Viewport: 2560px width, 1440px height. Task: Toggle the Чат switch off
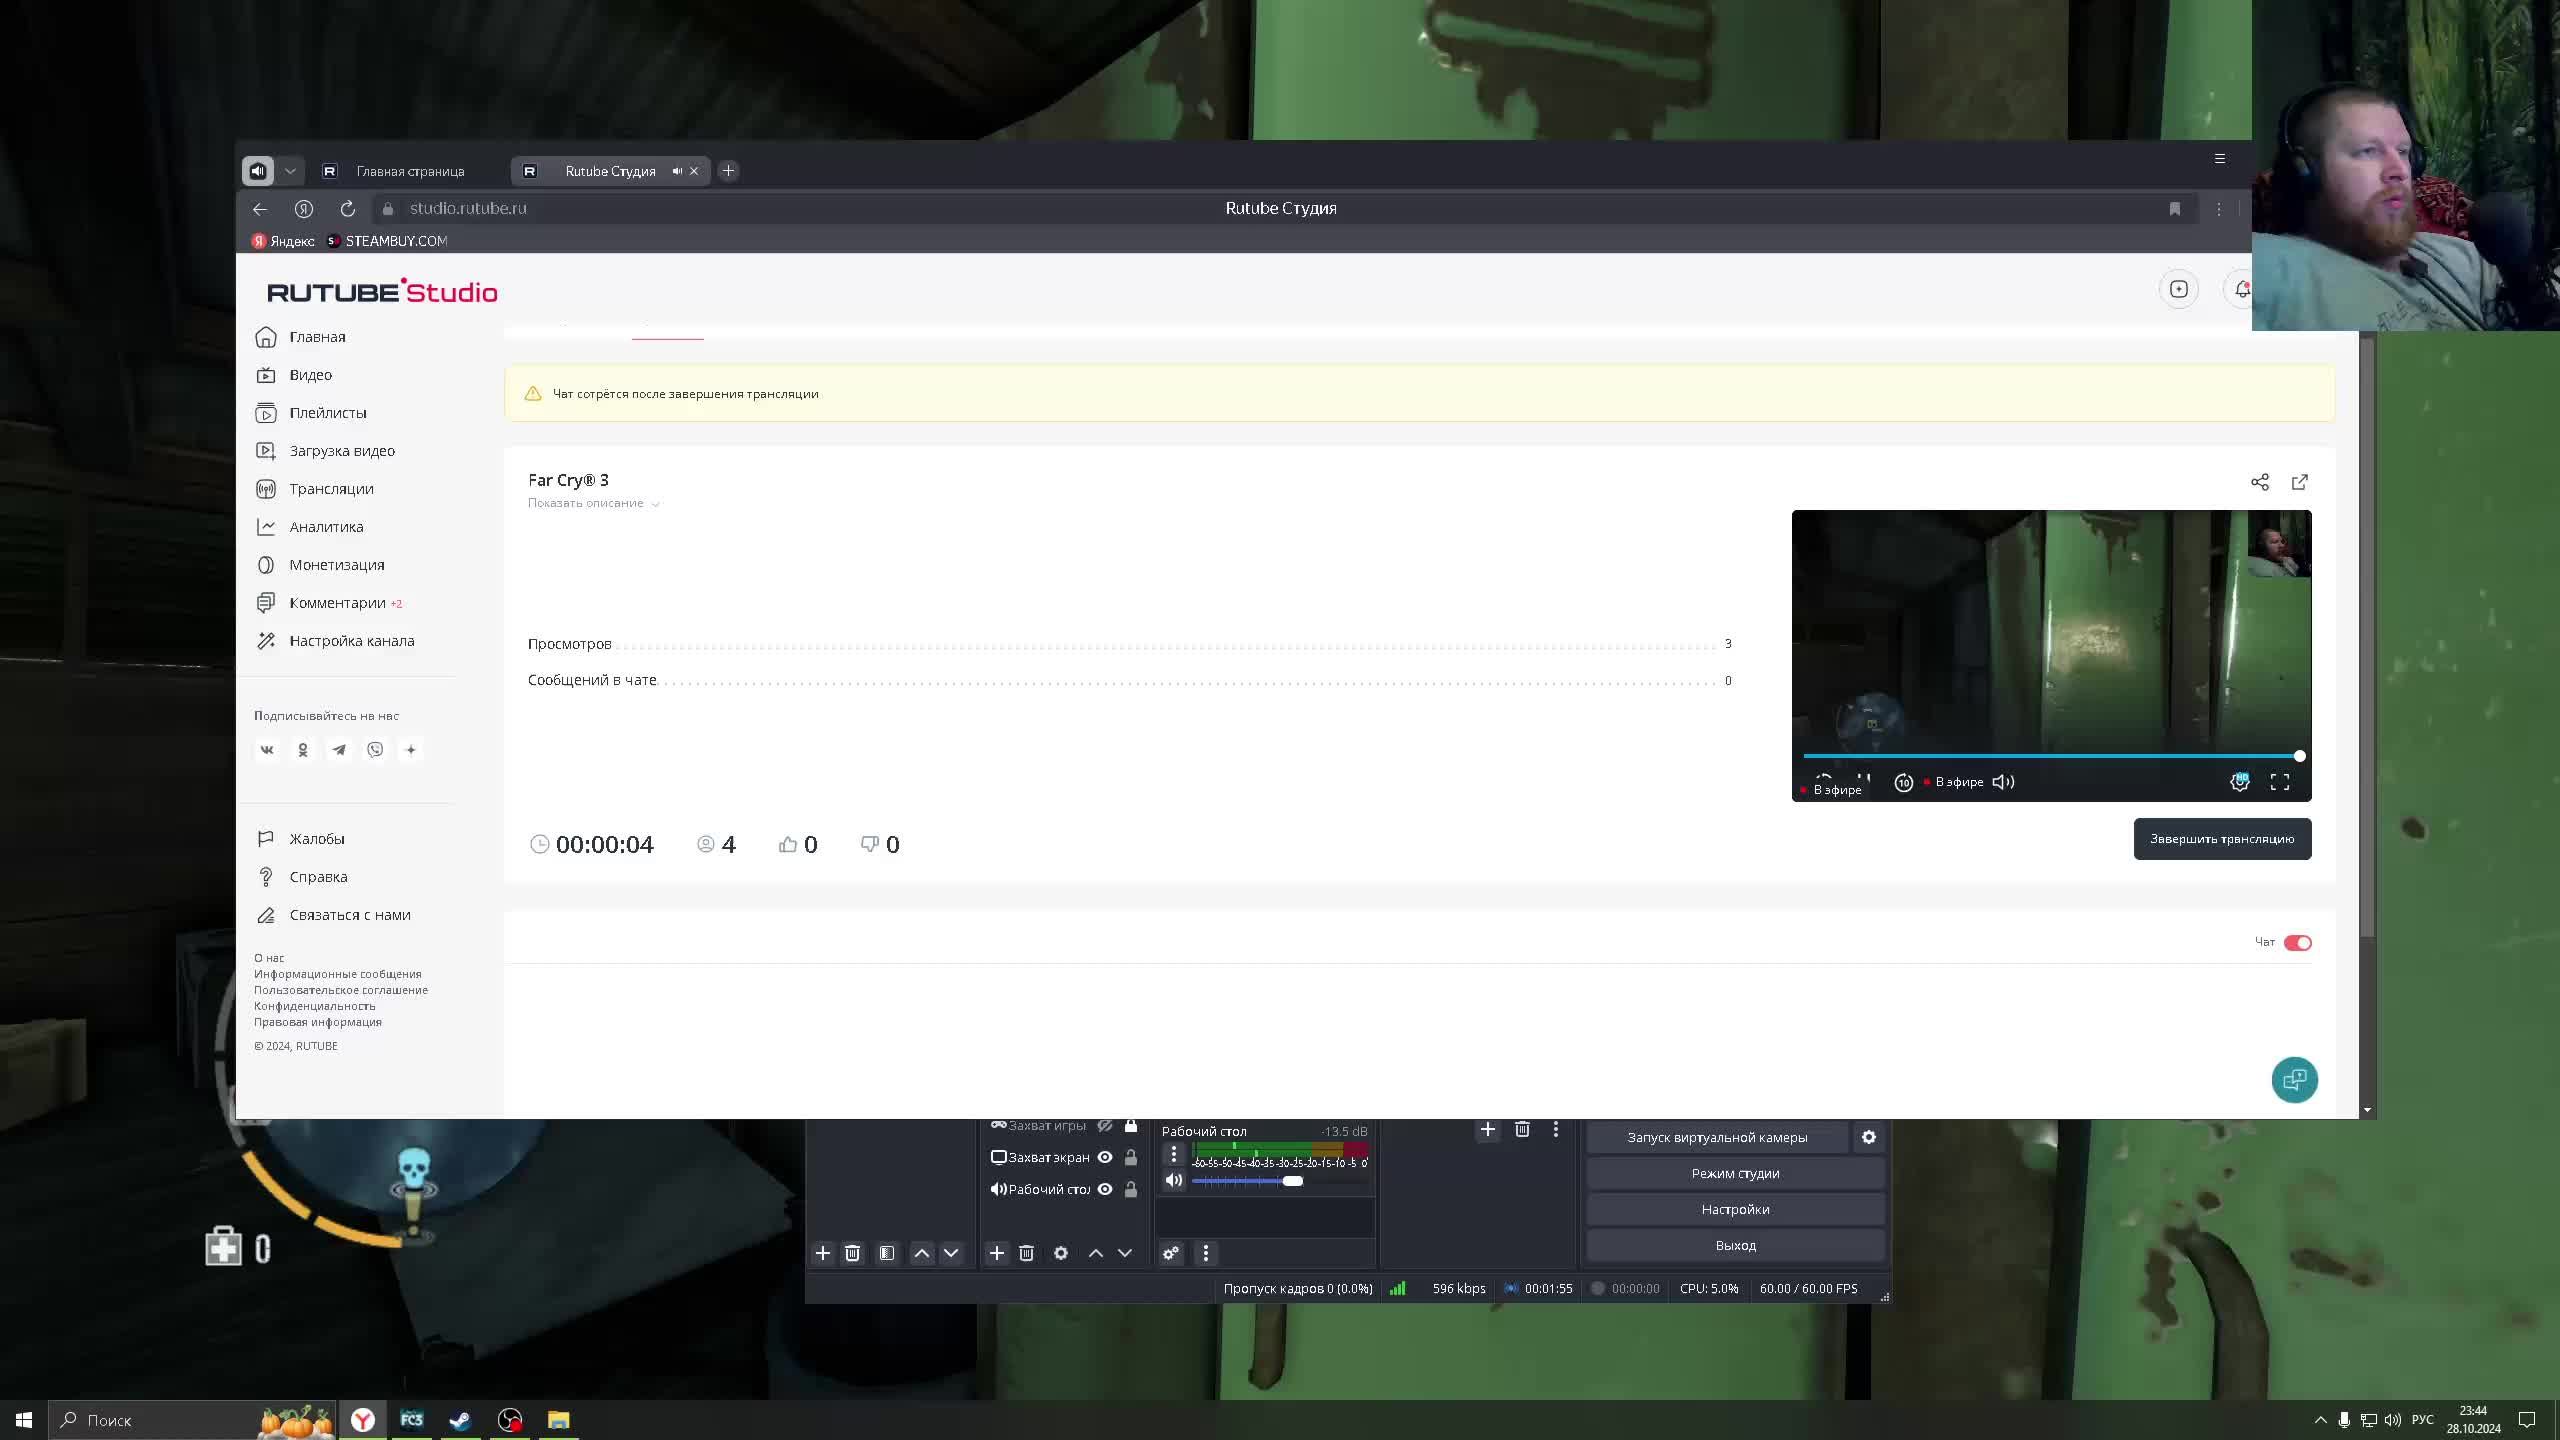tap(2297, 943)
